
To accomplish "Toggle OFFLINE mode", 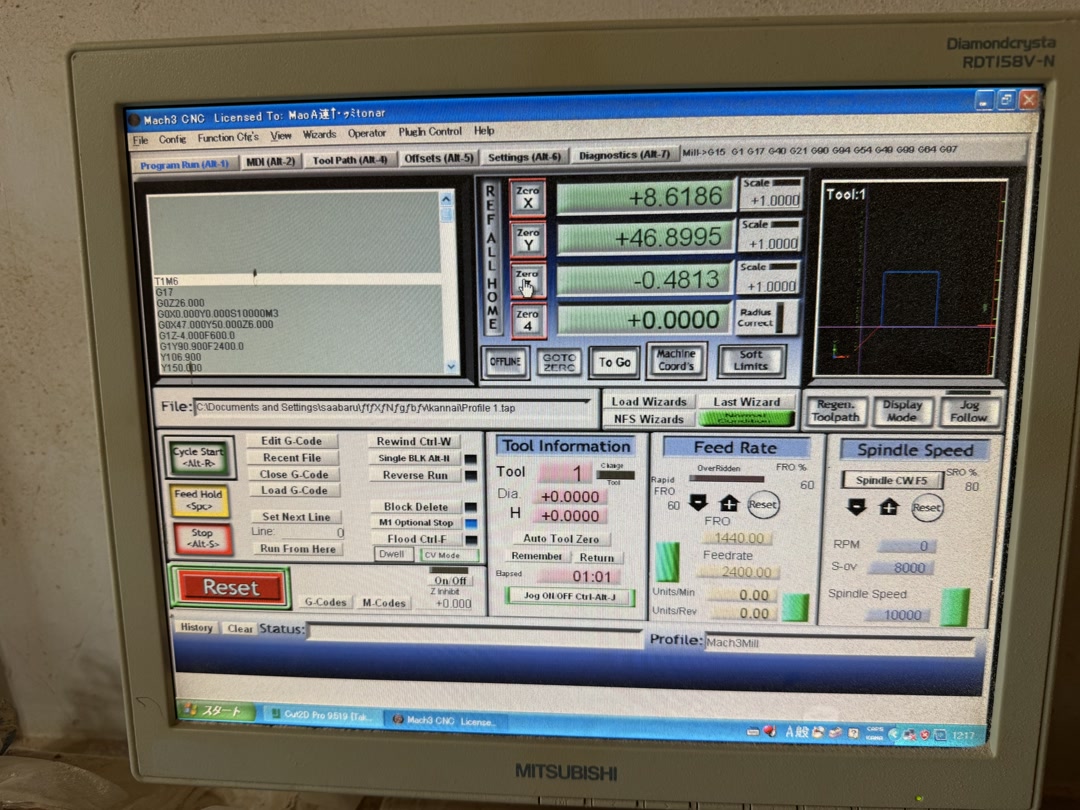I will pyautogui.click(x=505, y=362).
